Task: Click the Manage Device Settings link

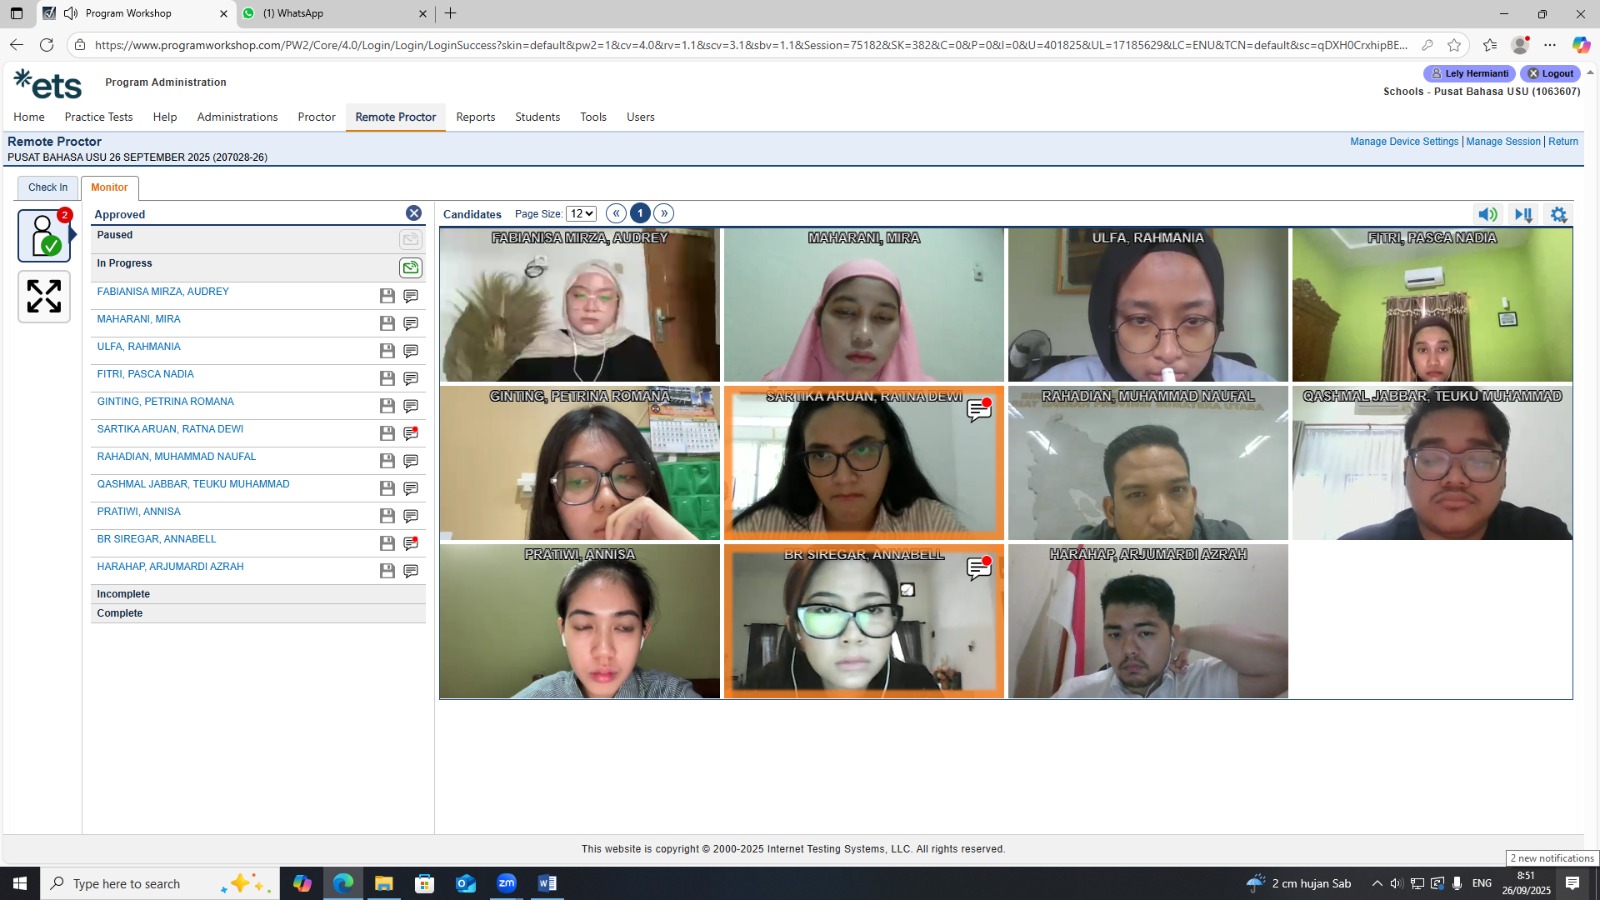Action: (x=1404, y=142)
